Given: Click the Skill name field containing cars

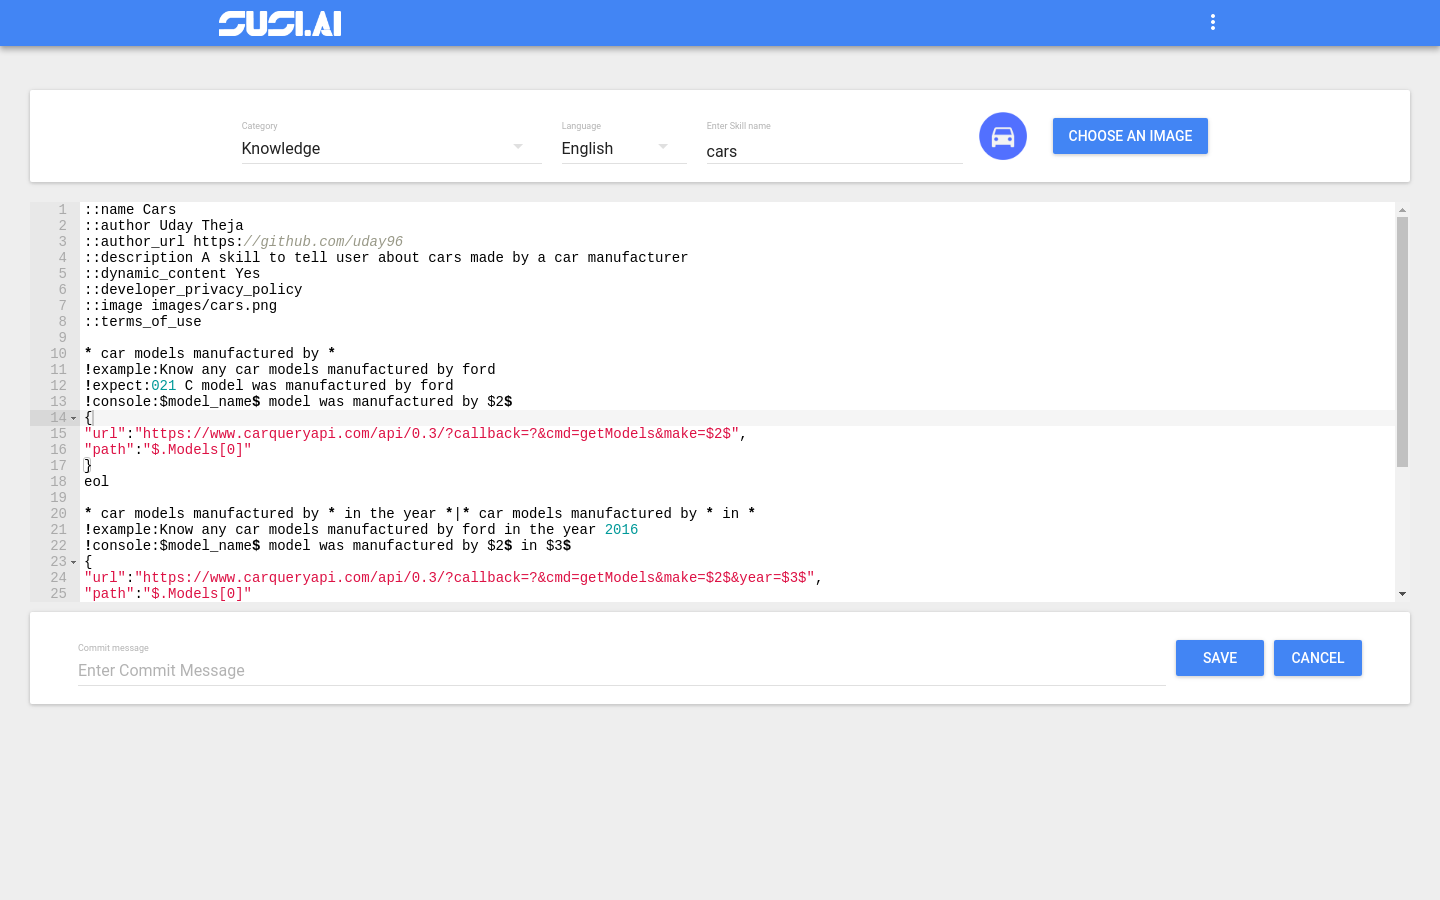Looking at the screenshot, I should pos(834,151).
